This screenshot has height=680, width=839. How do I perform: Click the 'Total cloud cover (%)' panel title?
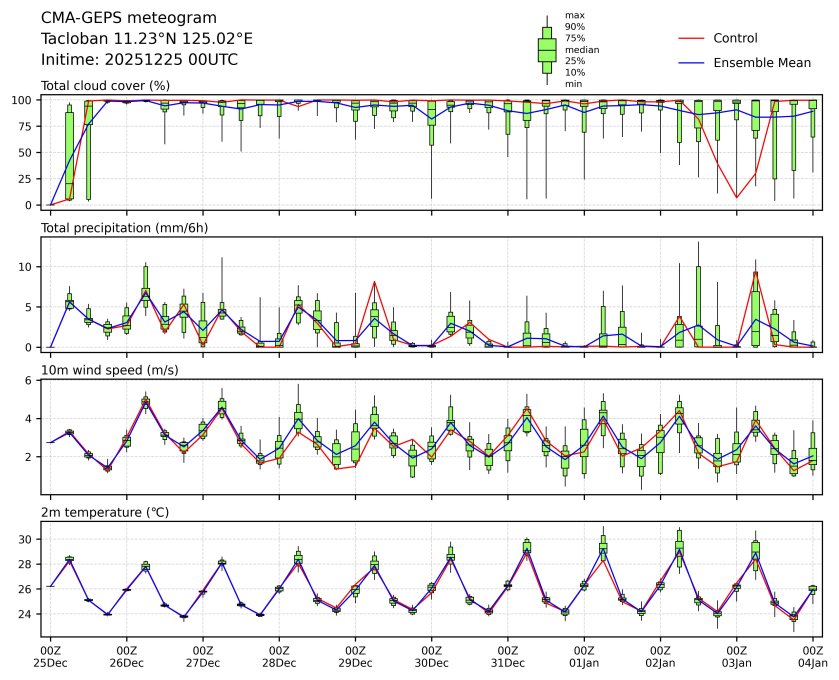tap(105, 86)
